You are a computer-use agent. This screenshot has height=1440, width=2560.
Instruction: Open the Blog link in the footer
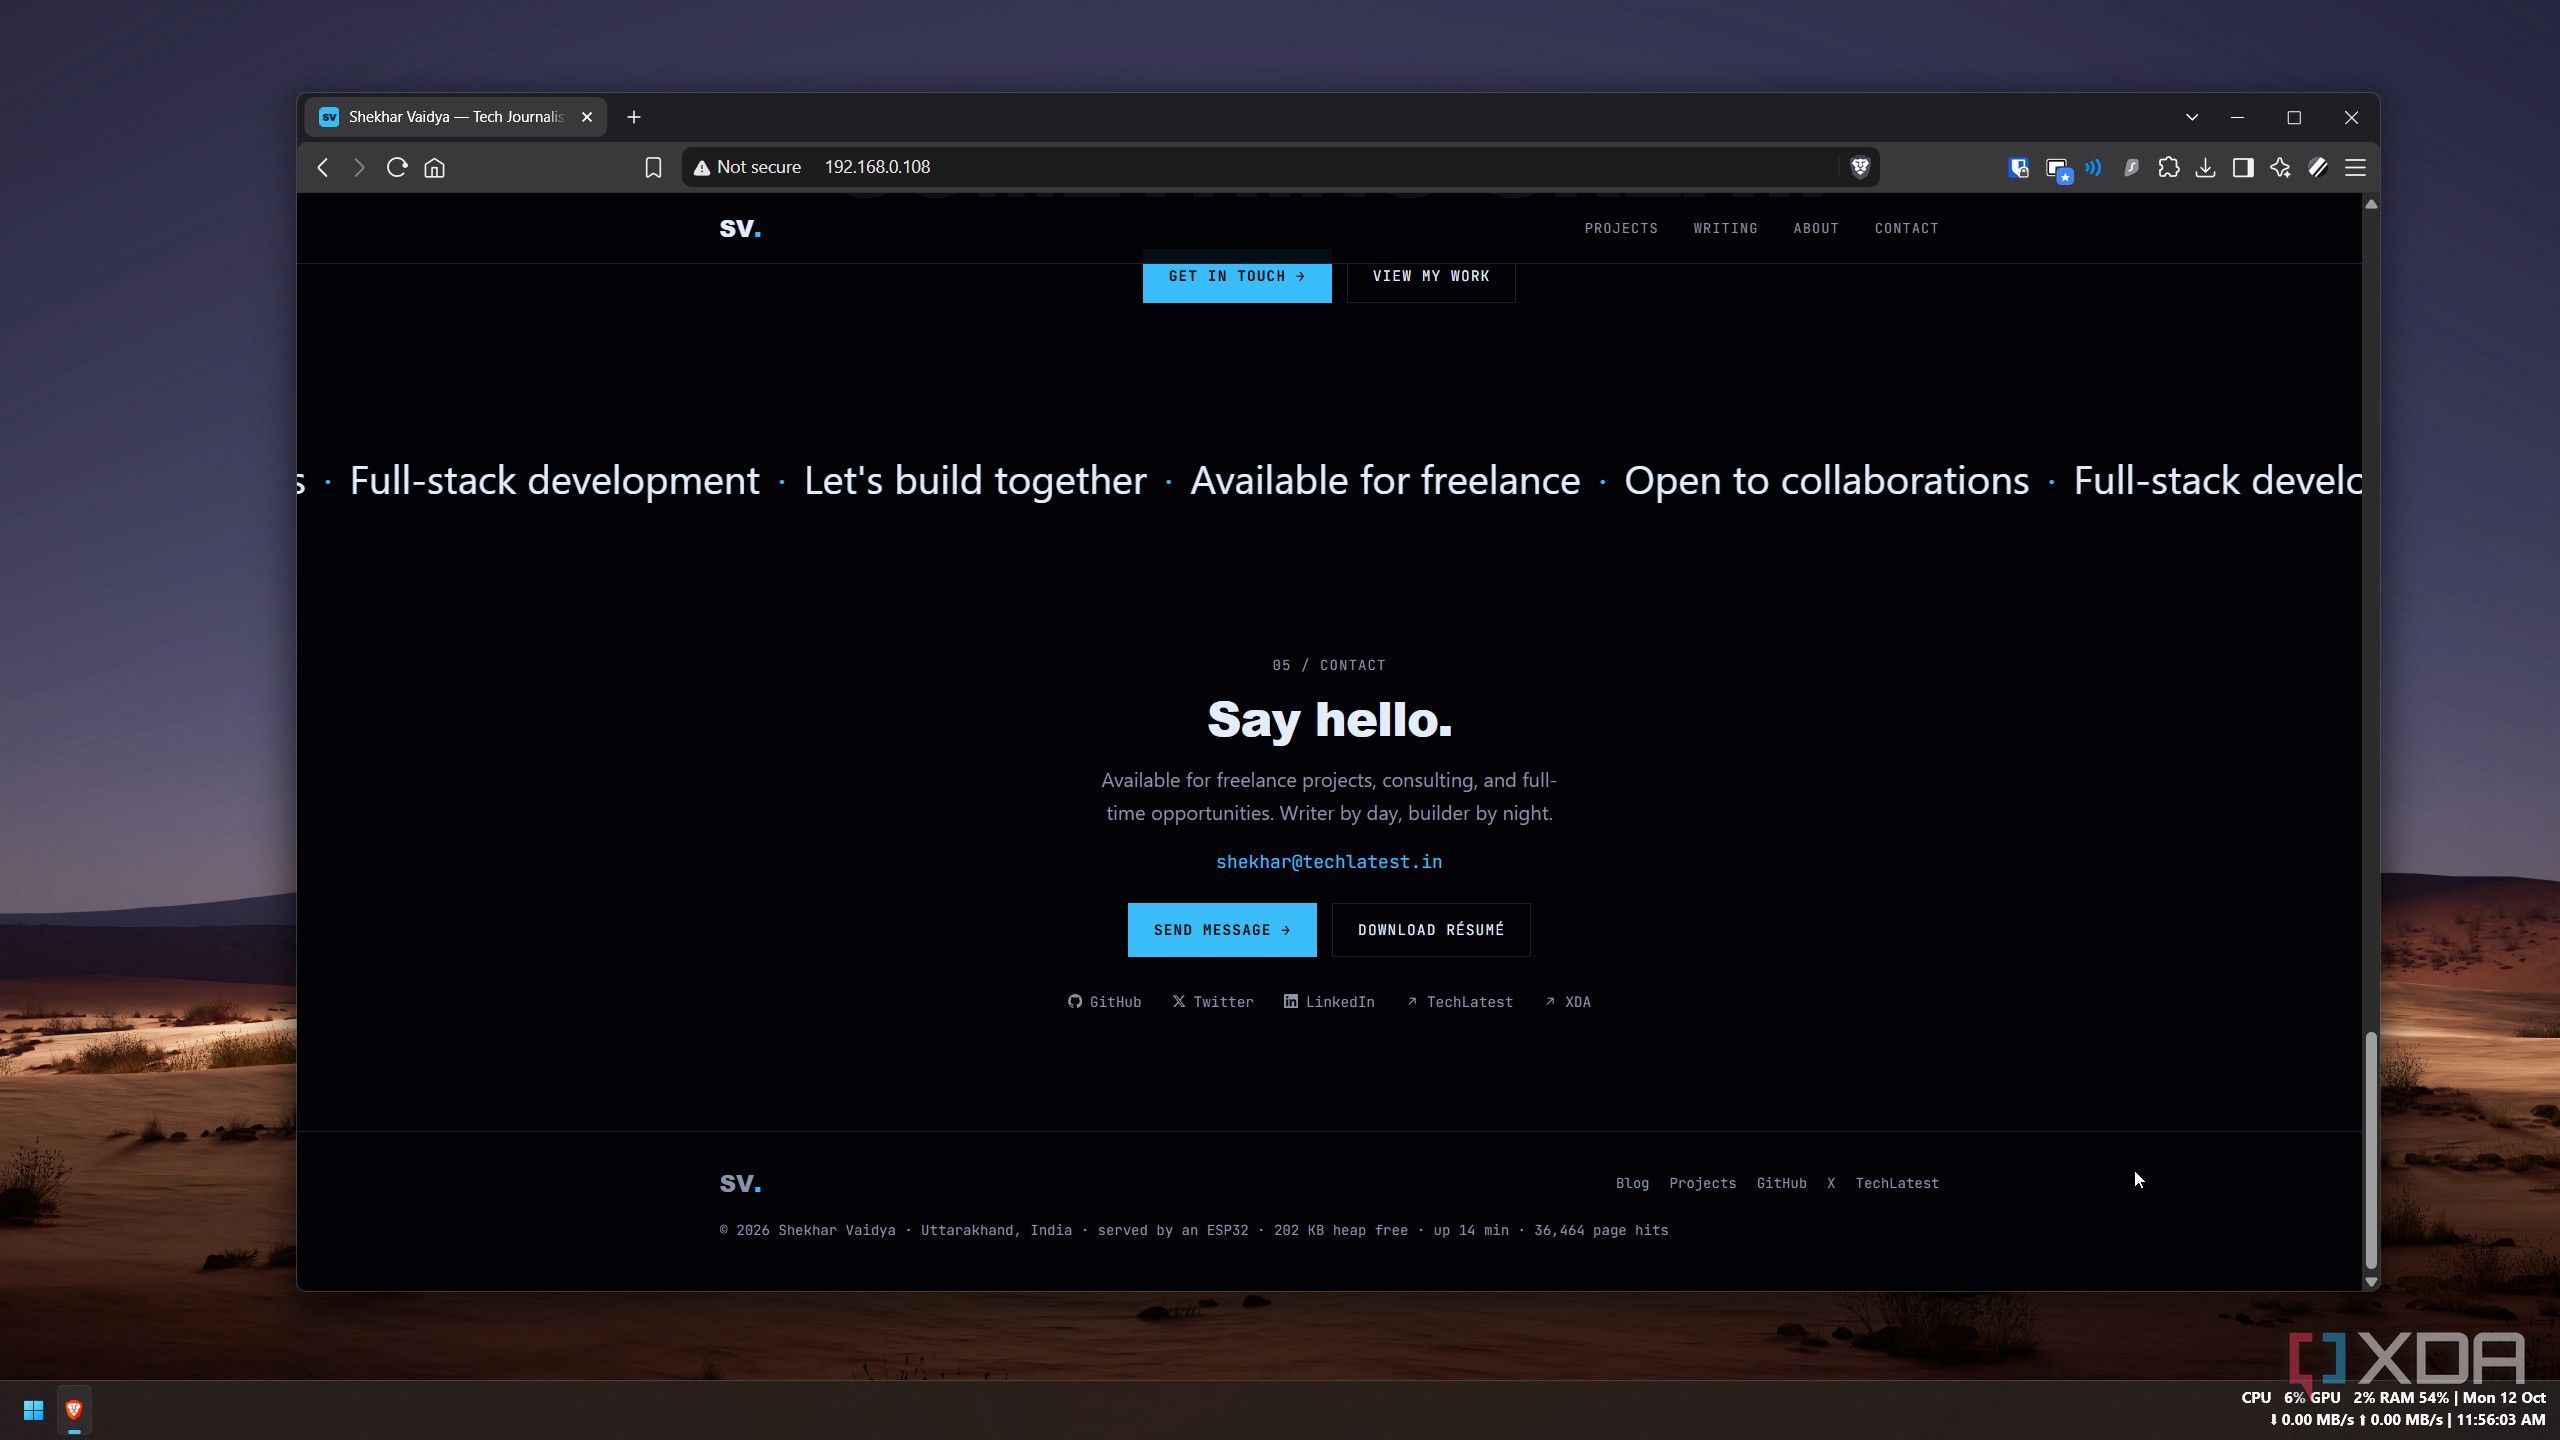point(1632,1183)
